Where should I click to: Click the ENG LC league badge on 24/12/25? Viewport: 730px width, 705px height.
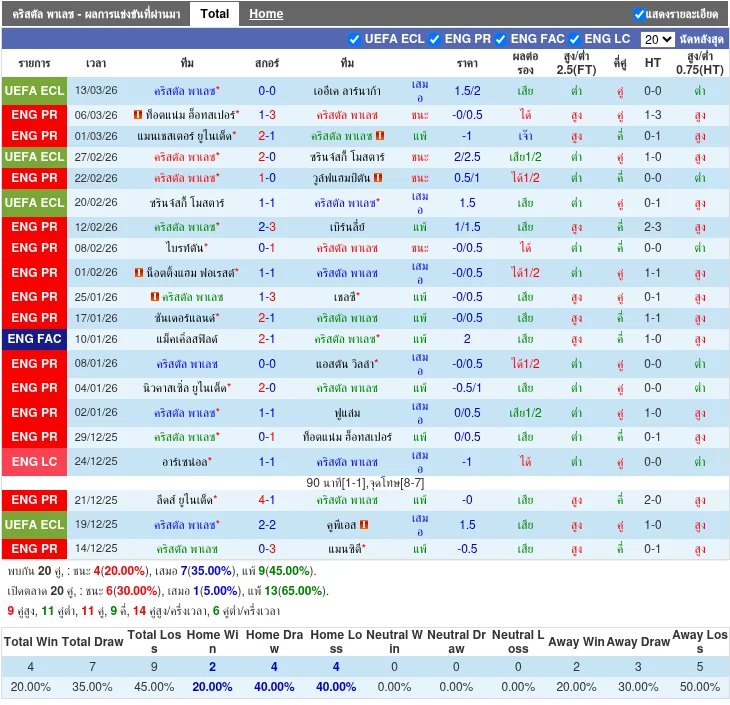(35, 462)
